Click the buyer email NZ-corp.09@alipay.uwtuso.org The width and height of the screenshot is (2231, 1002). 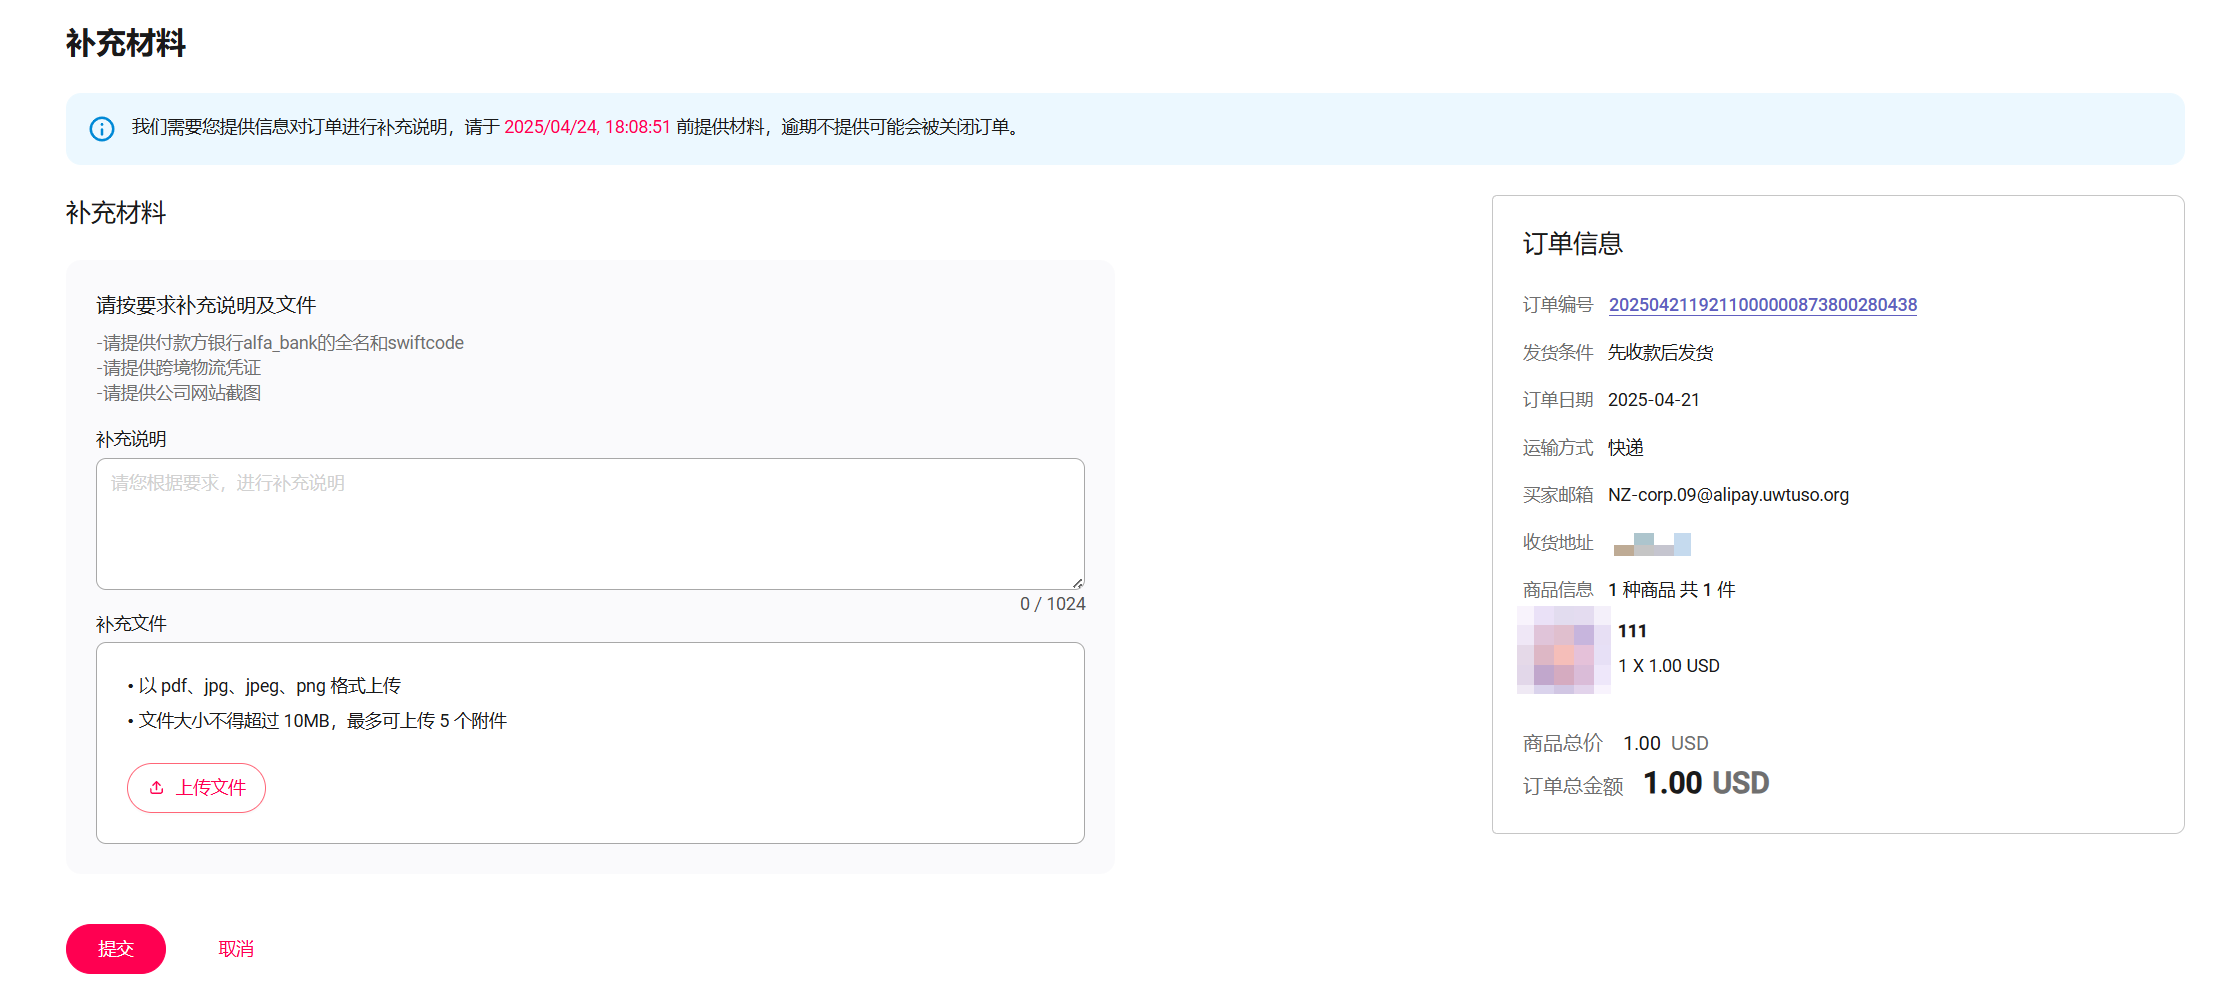coord(1728,495)
